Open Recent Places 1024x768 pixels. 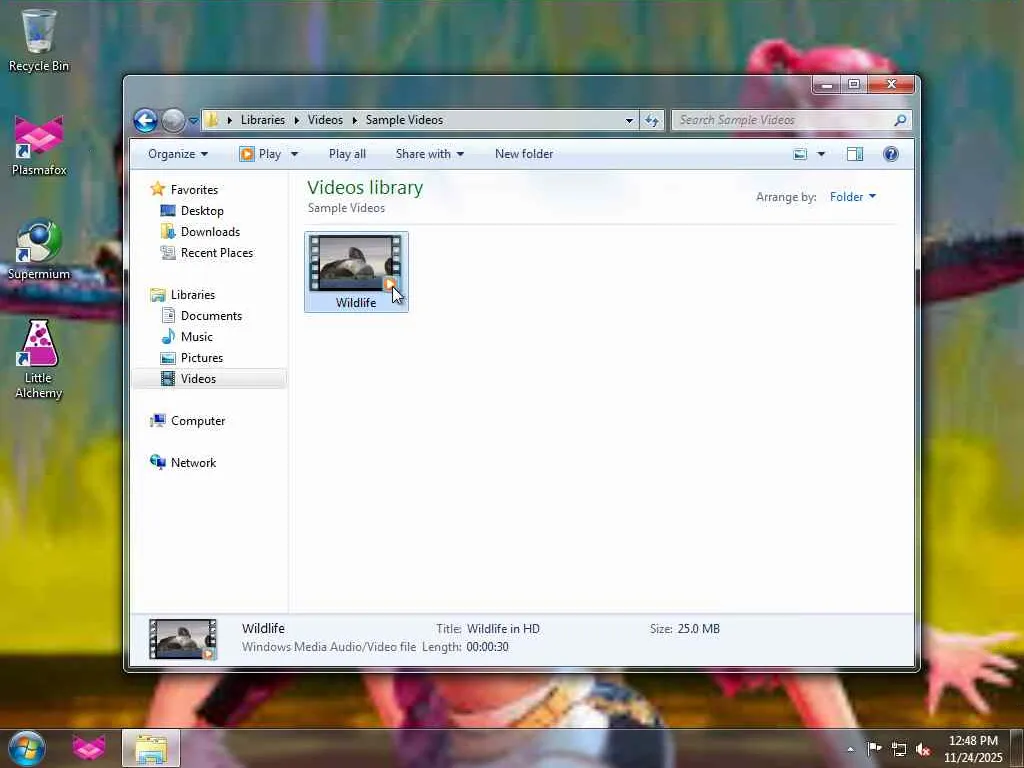pyautogui.click(x=216, y=253)
